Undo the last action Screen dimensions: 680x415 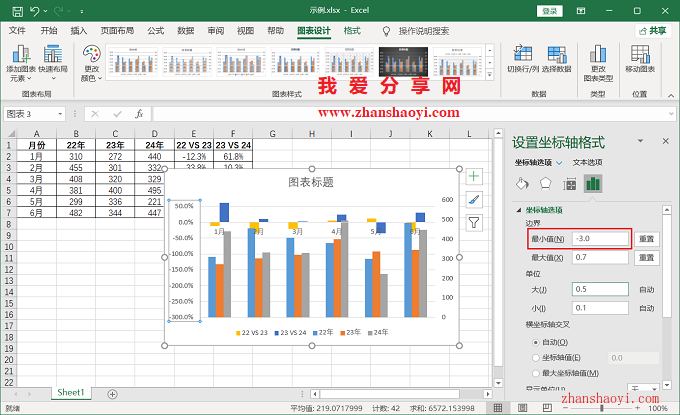pyautogui.click(x=35, y=11)
